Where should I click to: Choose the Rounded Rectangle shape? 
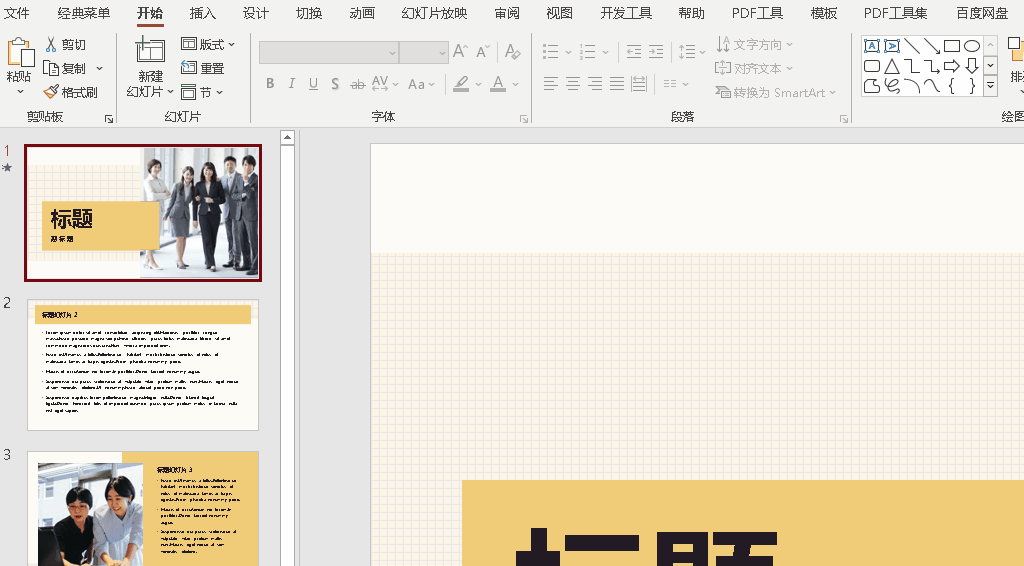coord(872,66)
